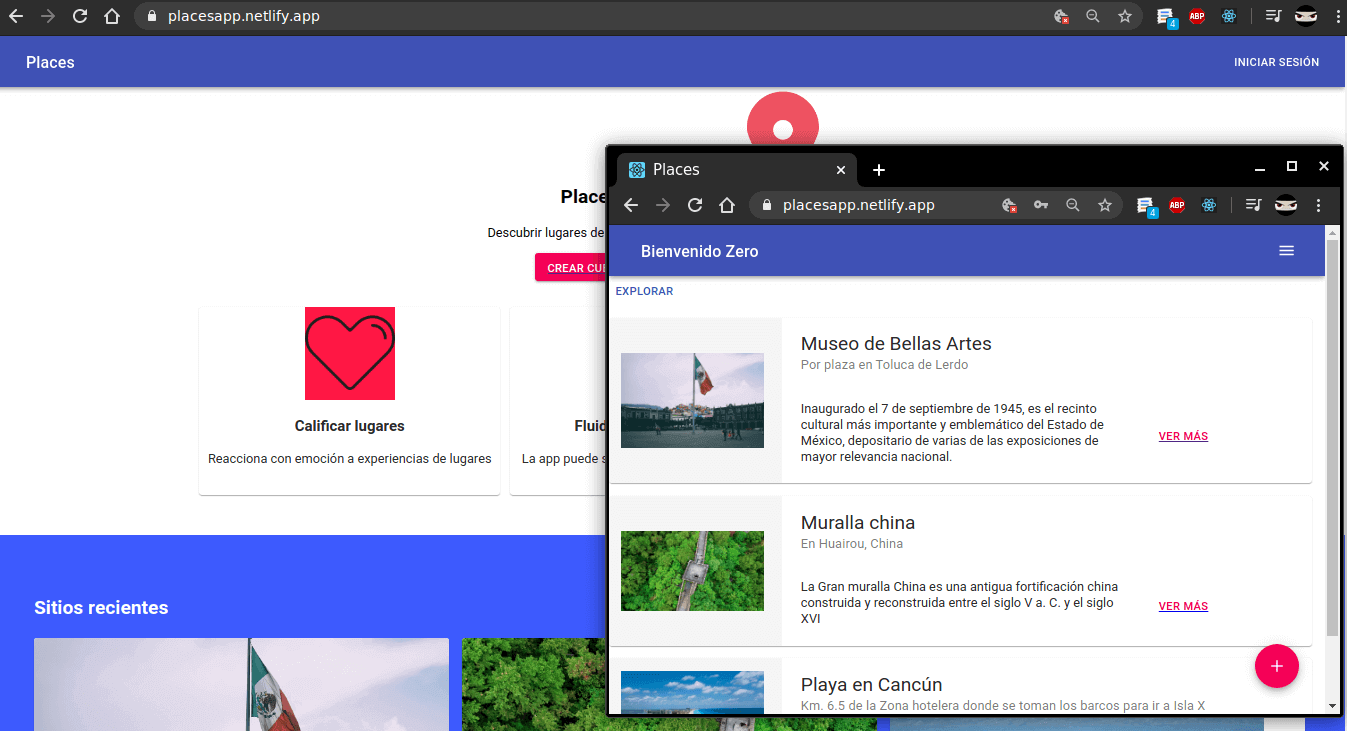The width and height of the screenshot is (1347, 731).
Task: Click the reload icon in the front window
Action: (695, 205)
